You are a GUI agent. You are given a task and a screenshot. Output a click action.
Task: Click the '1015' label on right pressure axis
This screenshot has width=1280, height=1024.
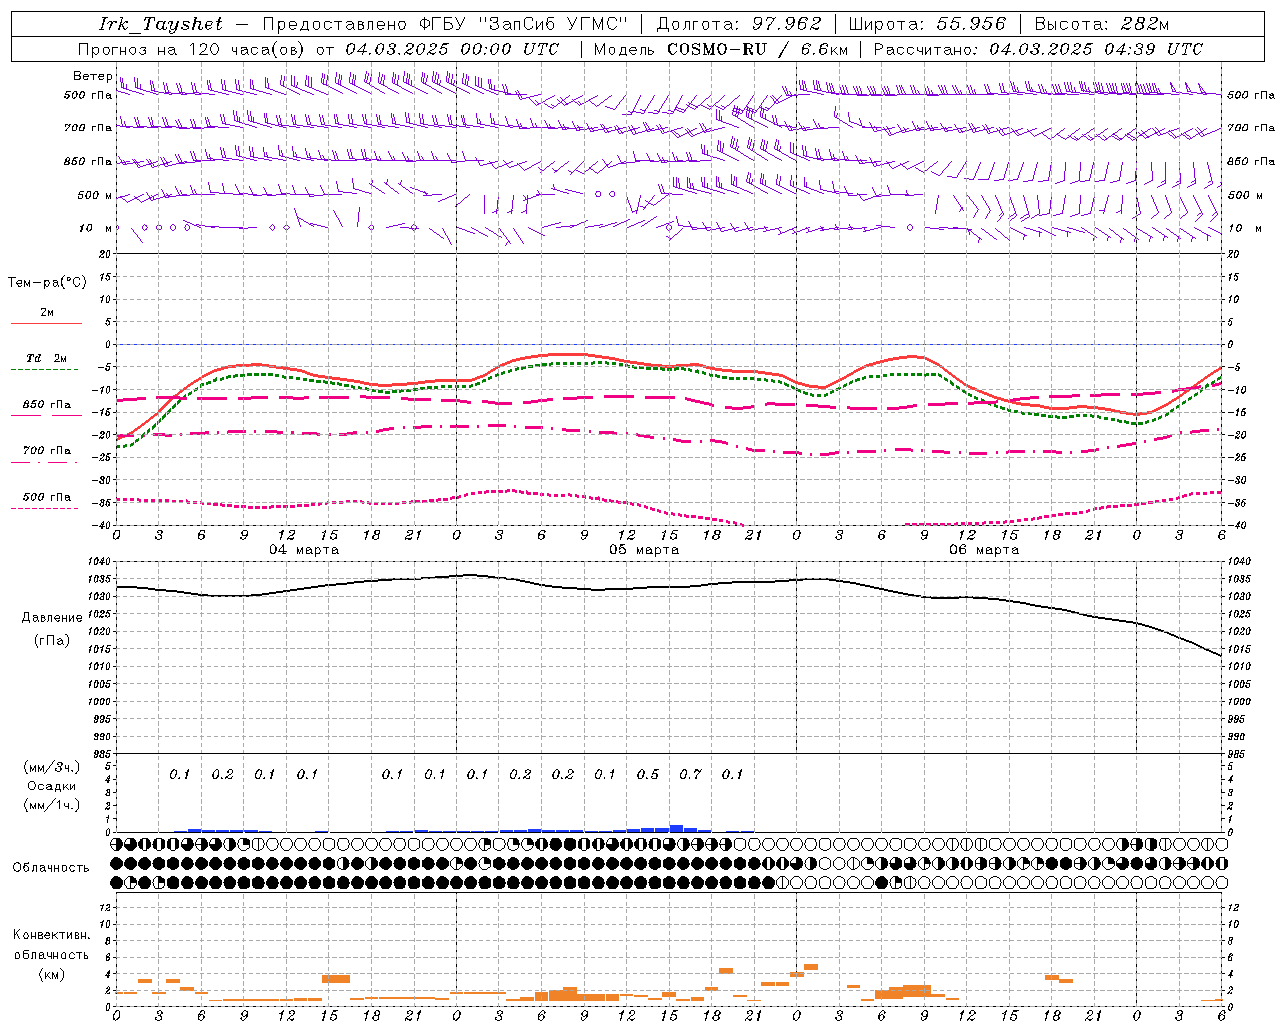click(x=1239, y=650)
